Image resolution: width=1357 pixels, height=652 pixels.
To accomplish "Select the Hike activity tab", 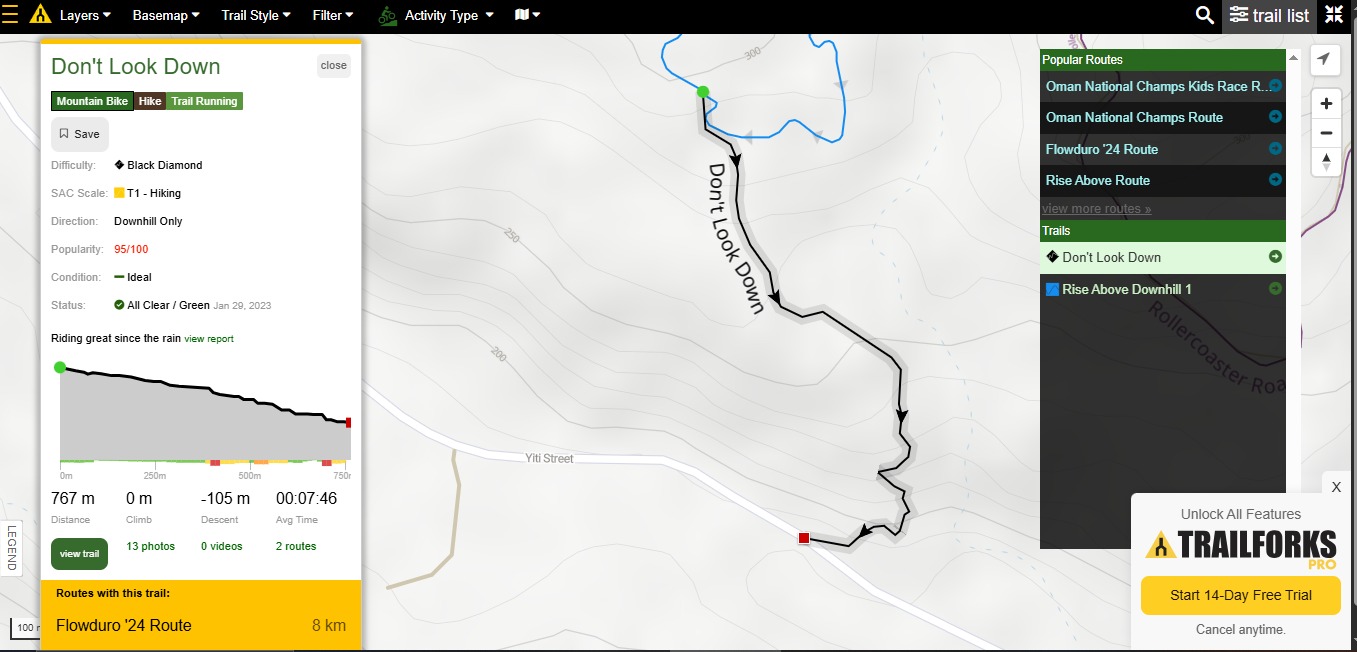I will 150,101.
